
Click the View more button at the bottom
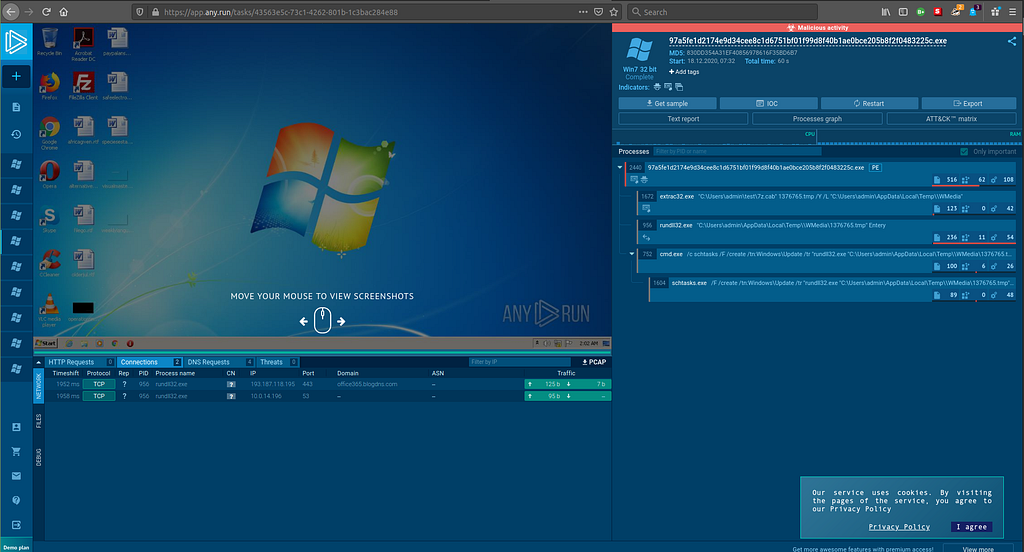point(978,549)
